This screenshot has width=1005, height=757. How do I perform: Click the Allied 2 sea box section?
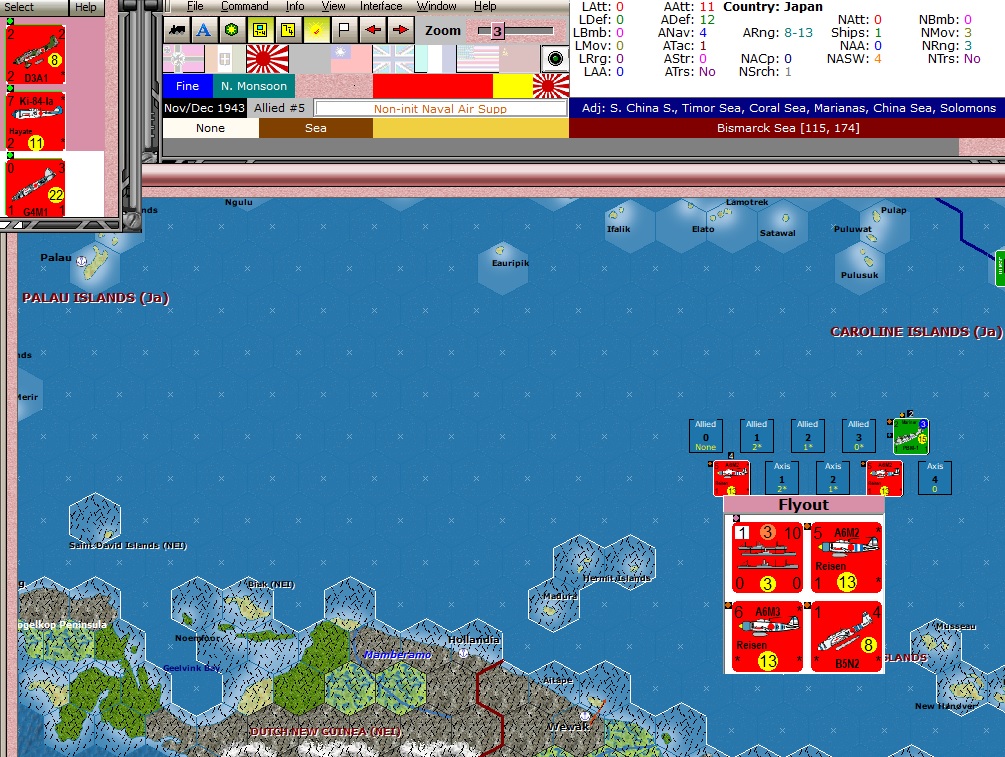click(808, 436)
